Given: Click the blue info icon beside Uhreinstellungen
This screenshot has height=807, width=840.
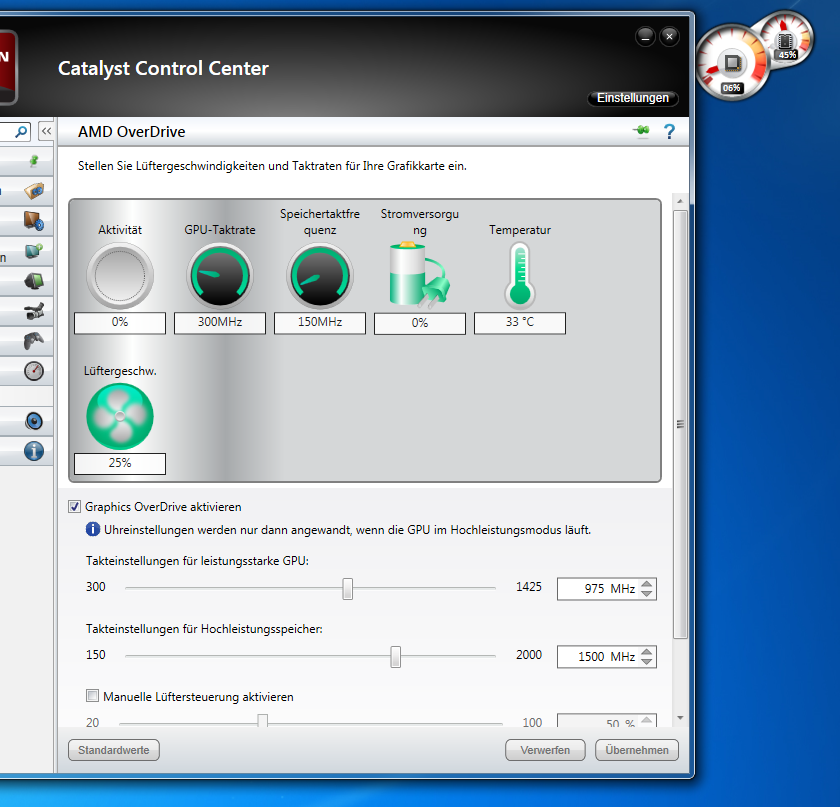Looking at the screenshot, I should pyautogui.click(x=93, y=529).
